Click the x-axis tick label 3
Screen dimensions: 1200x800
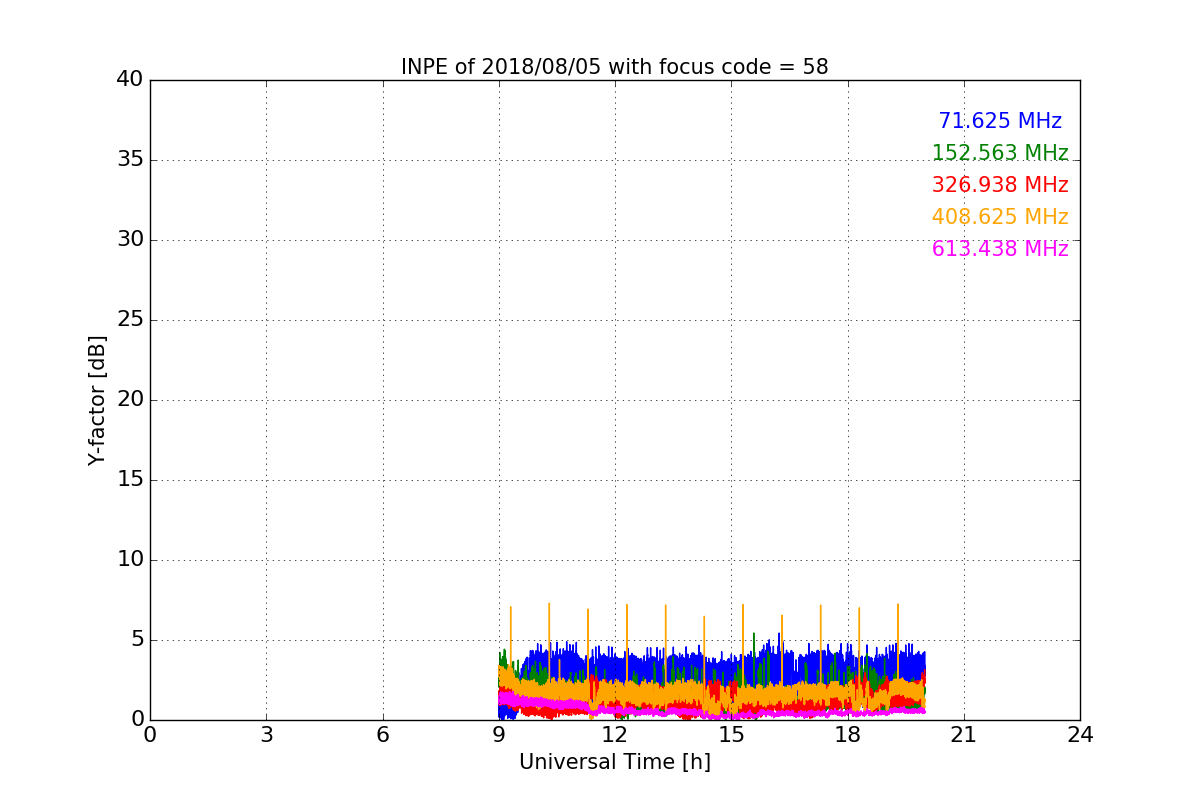[266, 735]
